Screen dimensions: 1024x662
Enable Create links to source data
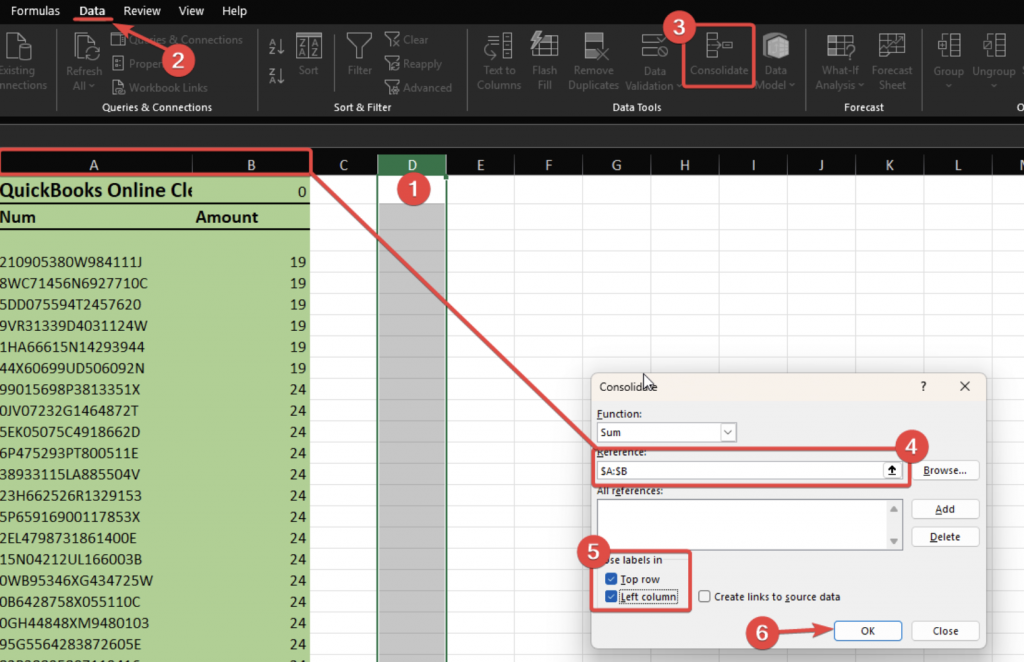[705, 597]
